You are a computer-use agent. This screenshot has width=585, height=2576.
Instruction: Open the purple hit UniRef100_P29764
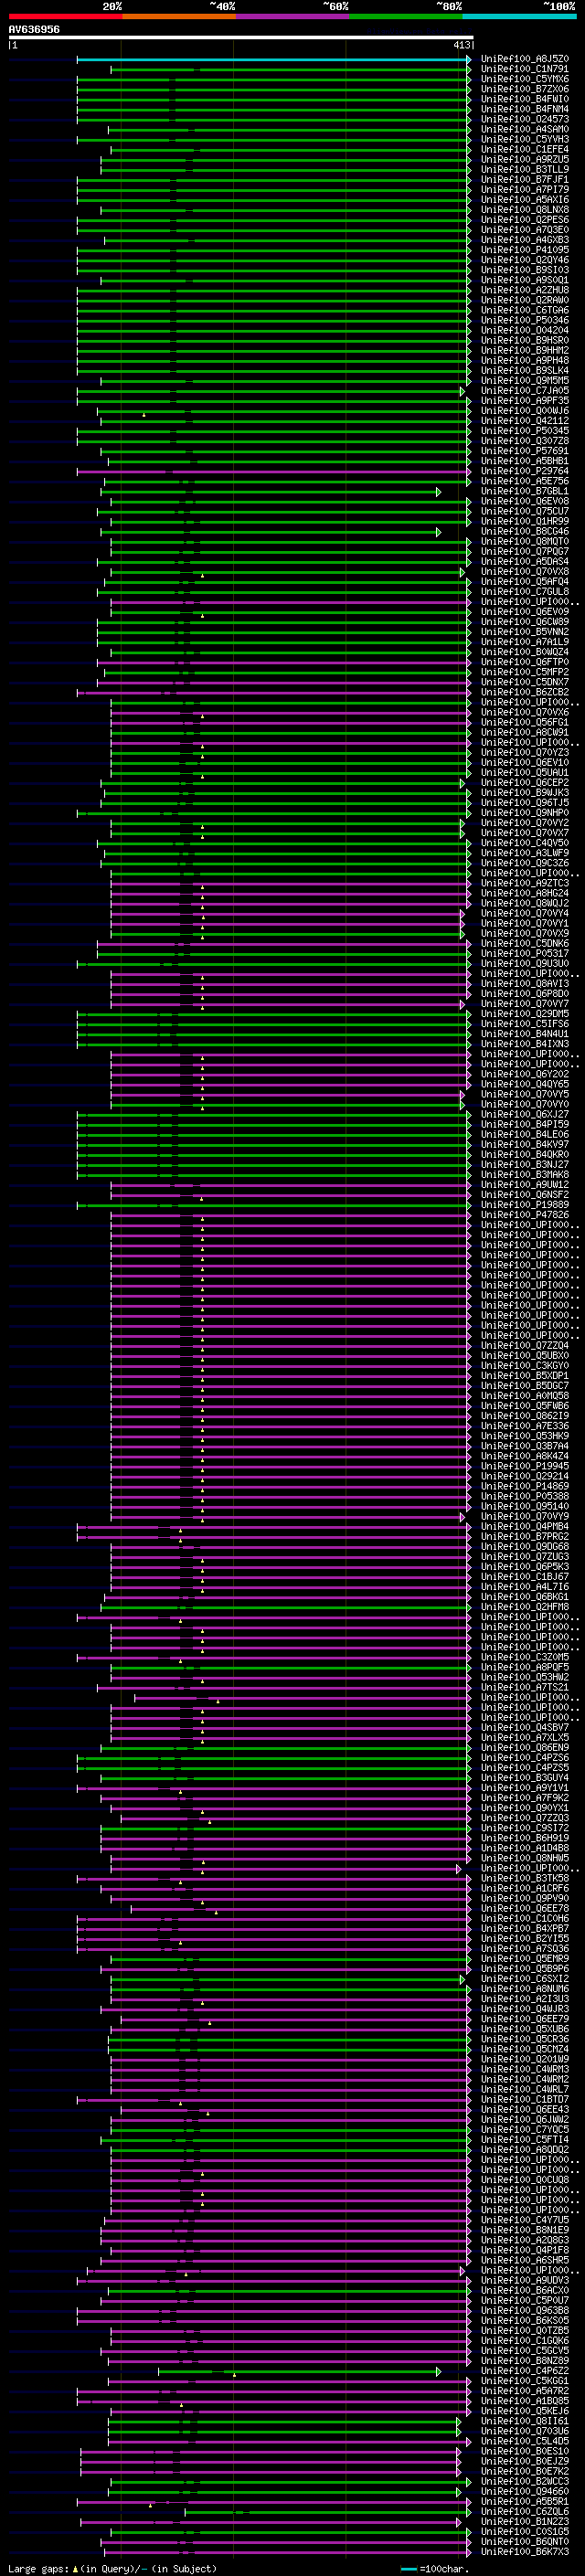pos(524,471)
